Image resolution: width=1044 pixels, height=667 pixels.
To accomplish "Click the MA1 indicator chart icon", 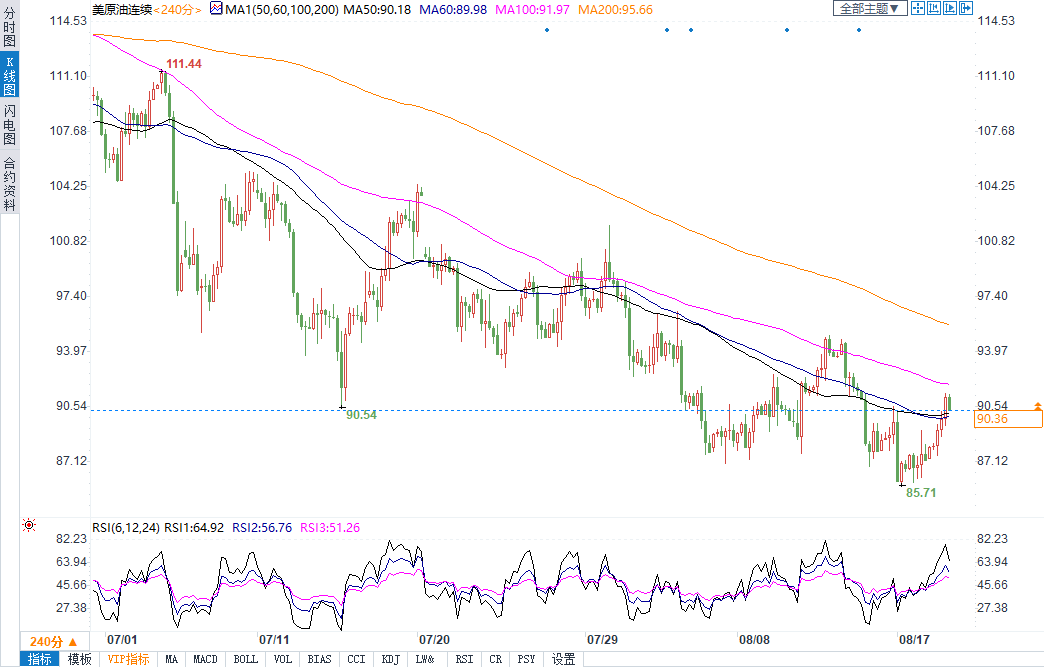I will point(215,9).
